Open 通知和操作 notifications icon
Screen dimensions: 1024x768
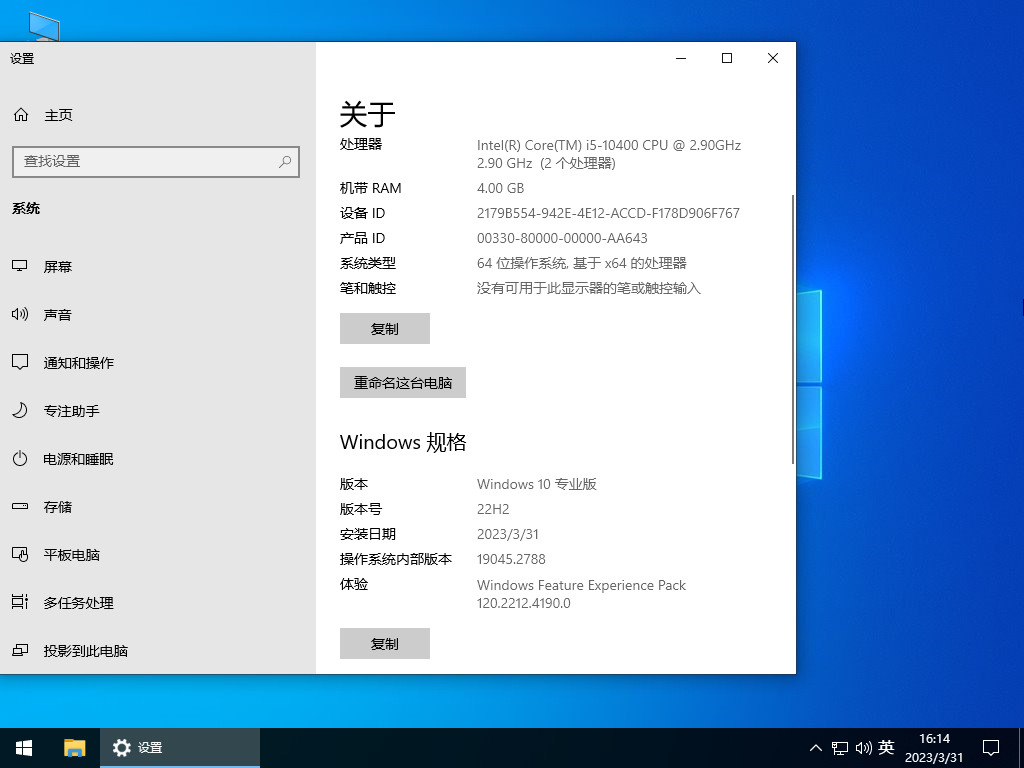tap(20, 363)
